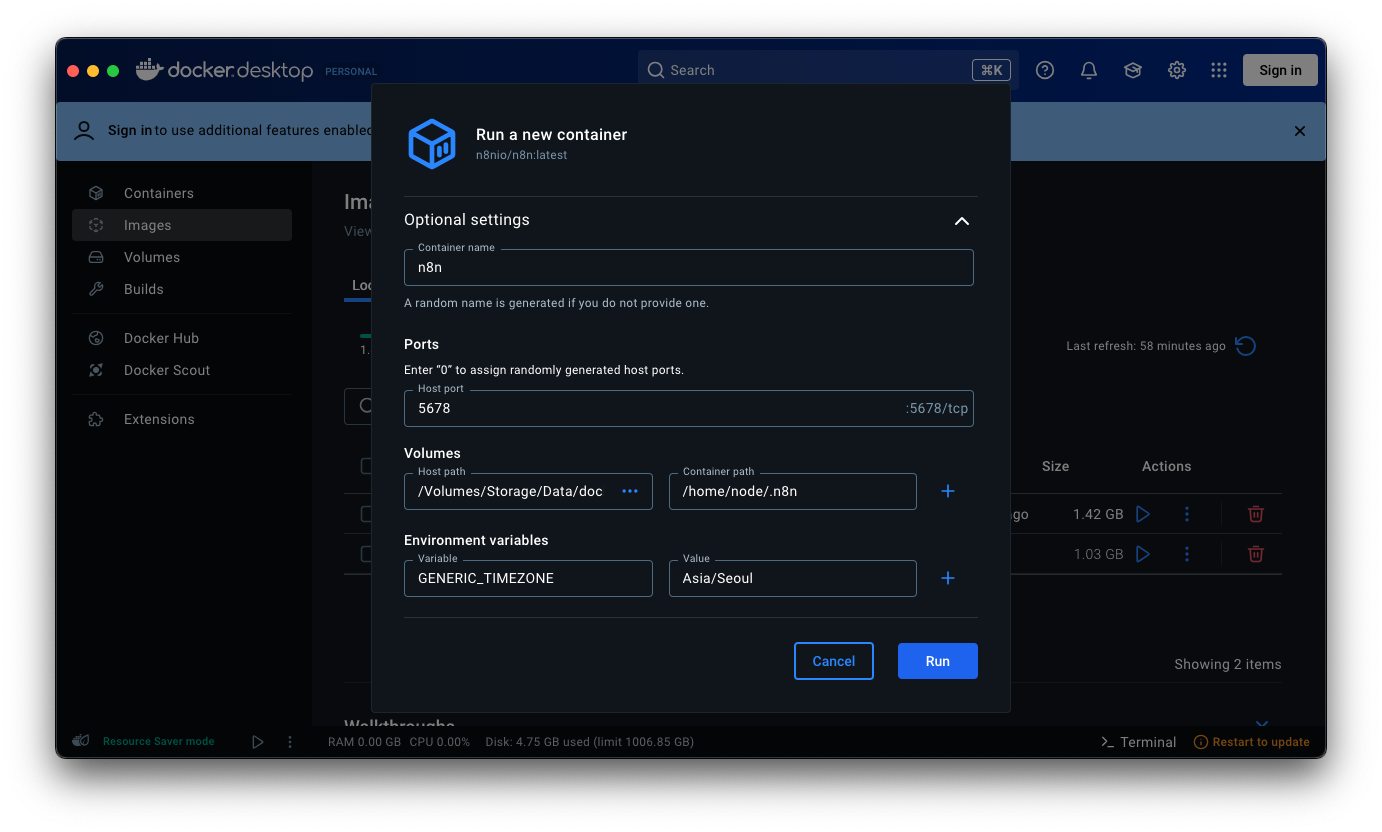The height and width of the screenshot is (832, 1382).
Task: Click the Container name field
Action: pyautogui.click(x=689, y=267)
